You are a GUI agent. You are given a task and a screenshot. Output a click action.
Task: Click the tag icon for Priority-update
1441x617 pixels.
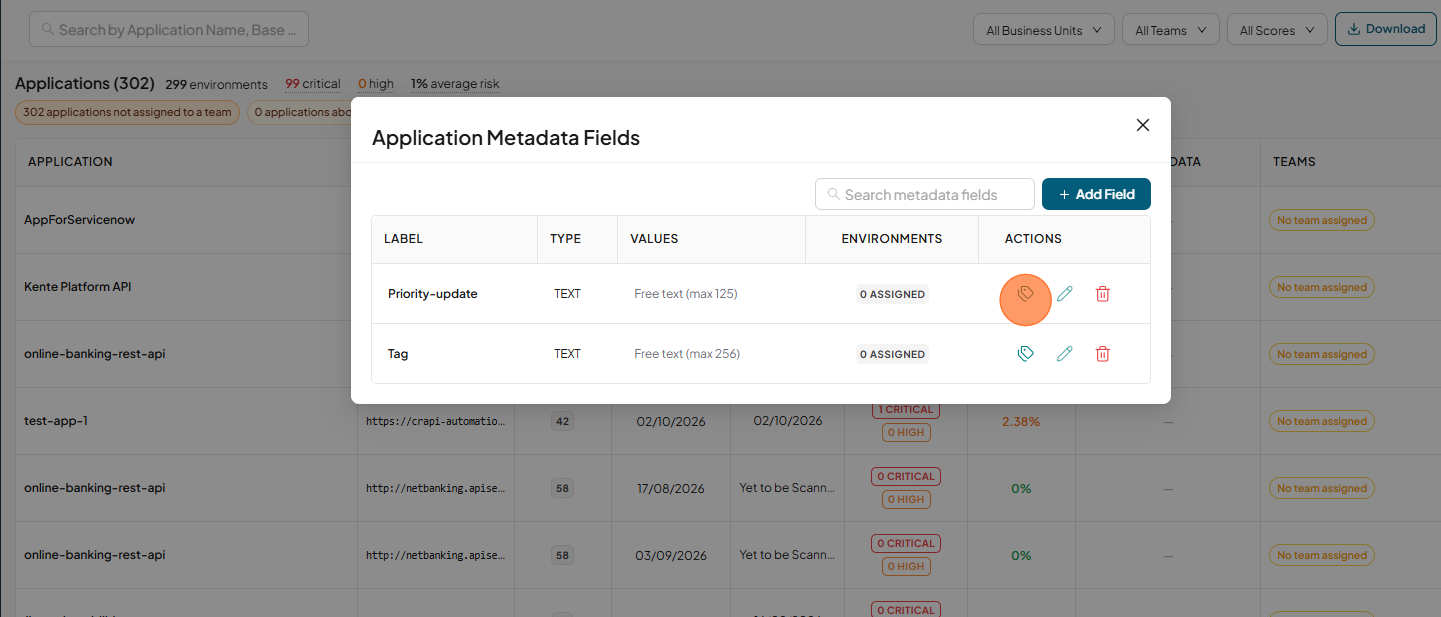[x=1025, y=294]
